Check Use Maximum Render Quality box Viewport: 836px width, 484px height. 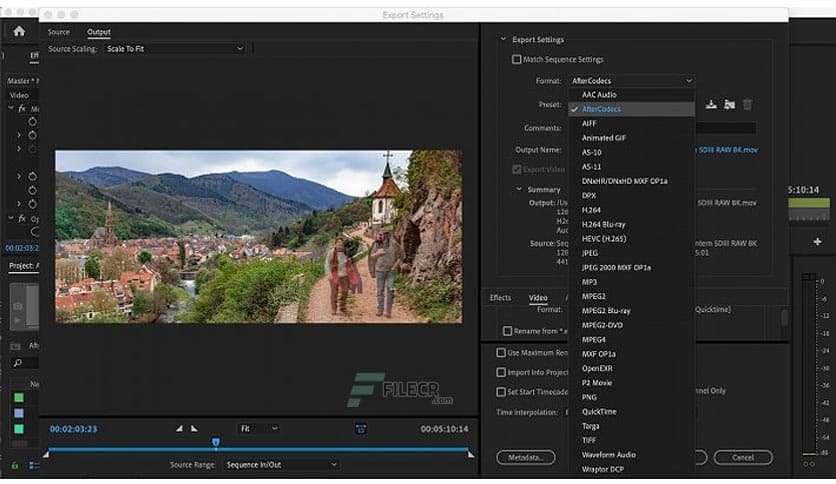pos(502,352)
